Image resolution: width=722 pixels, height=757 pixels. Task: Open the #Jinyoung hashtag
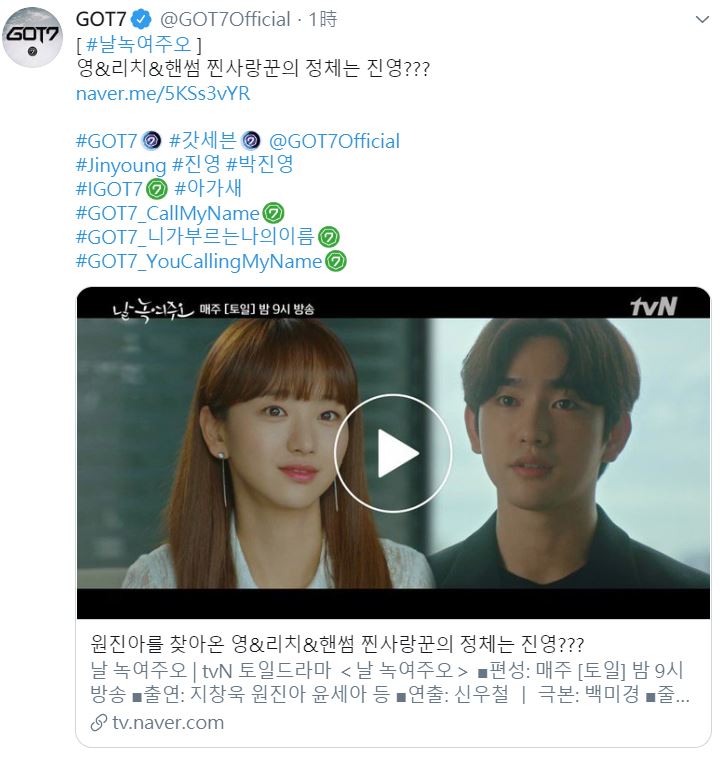pos(121,165)
